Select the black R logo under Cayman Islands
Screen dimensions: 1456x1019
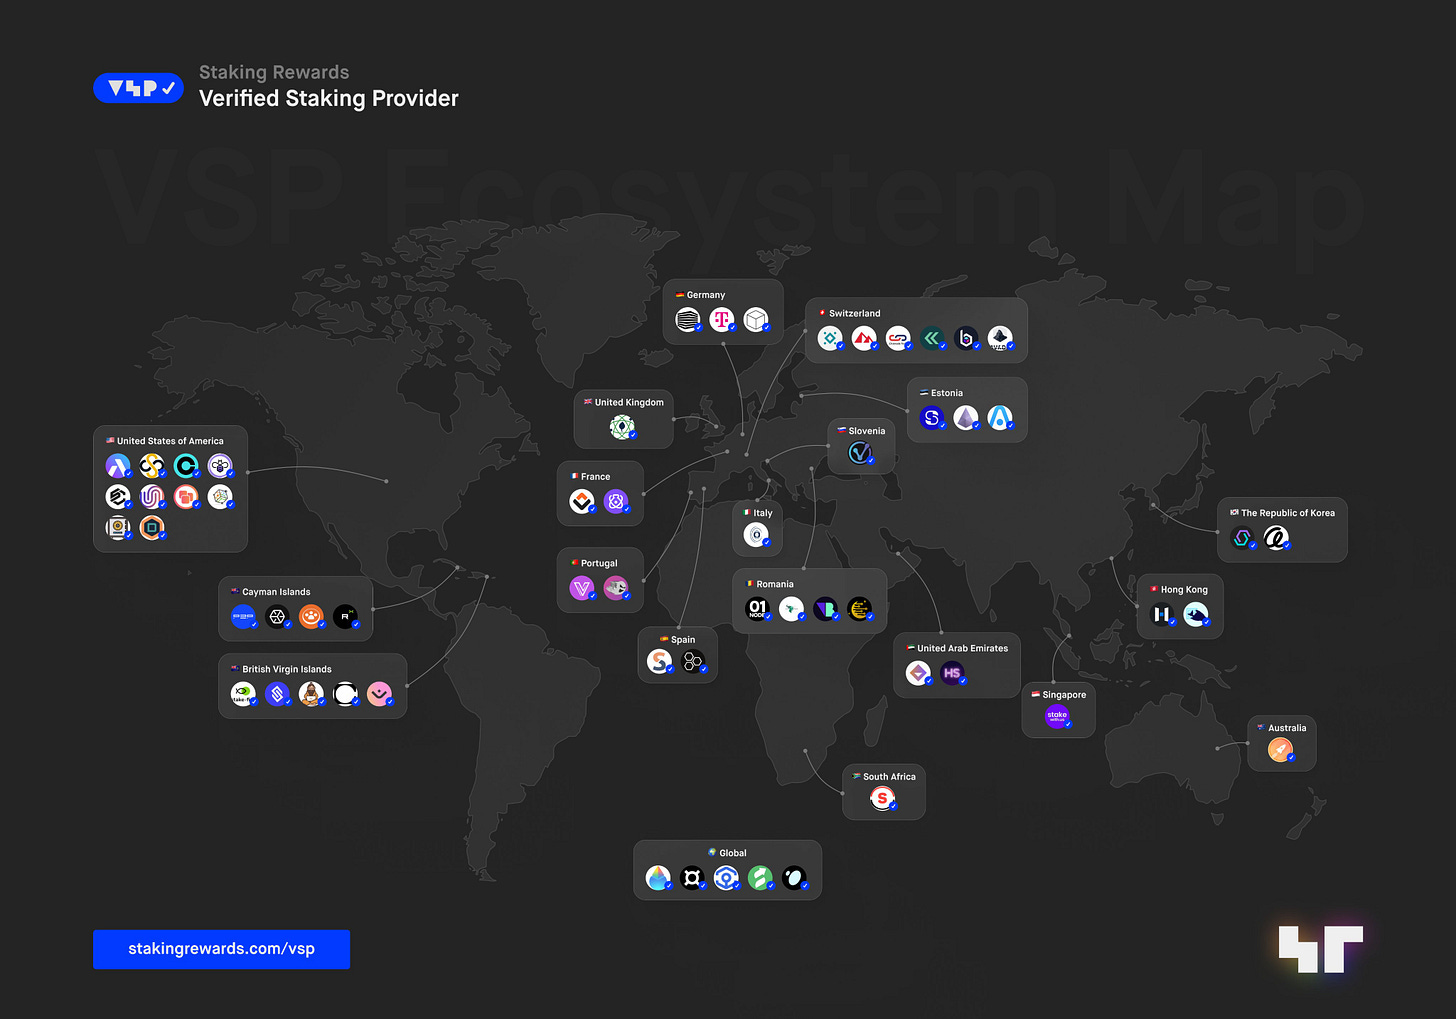click(345, 617)
